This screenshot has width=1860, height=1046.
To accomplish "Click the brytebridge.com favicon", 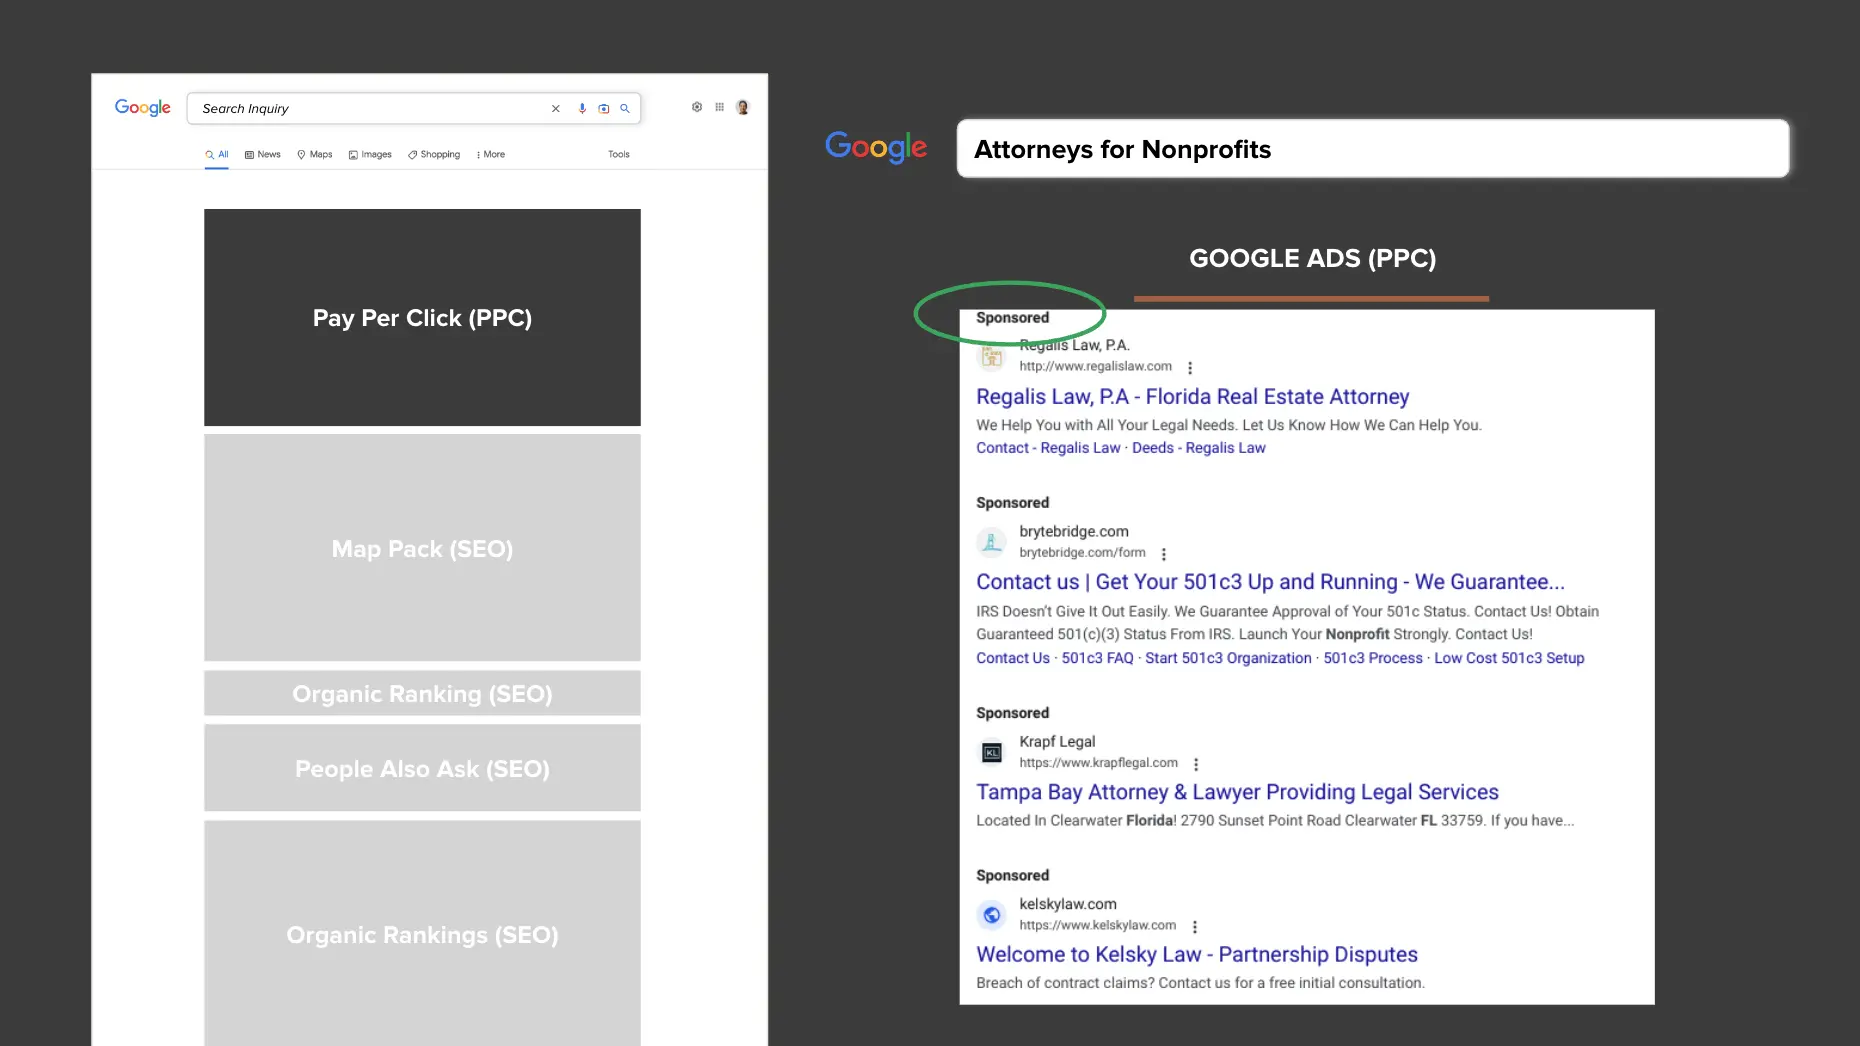I will click(x=992, y=542).
